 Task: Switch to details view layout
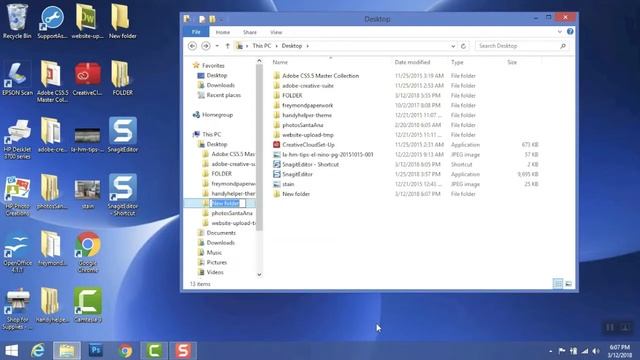pyautogui.click(x=558, y=283)
